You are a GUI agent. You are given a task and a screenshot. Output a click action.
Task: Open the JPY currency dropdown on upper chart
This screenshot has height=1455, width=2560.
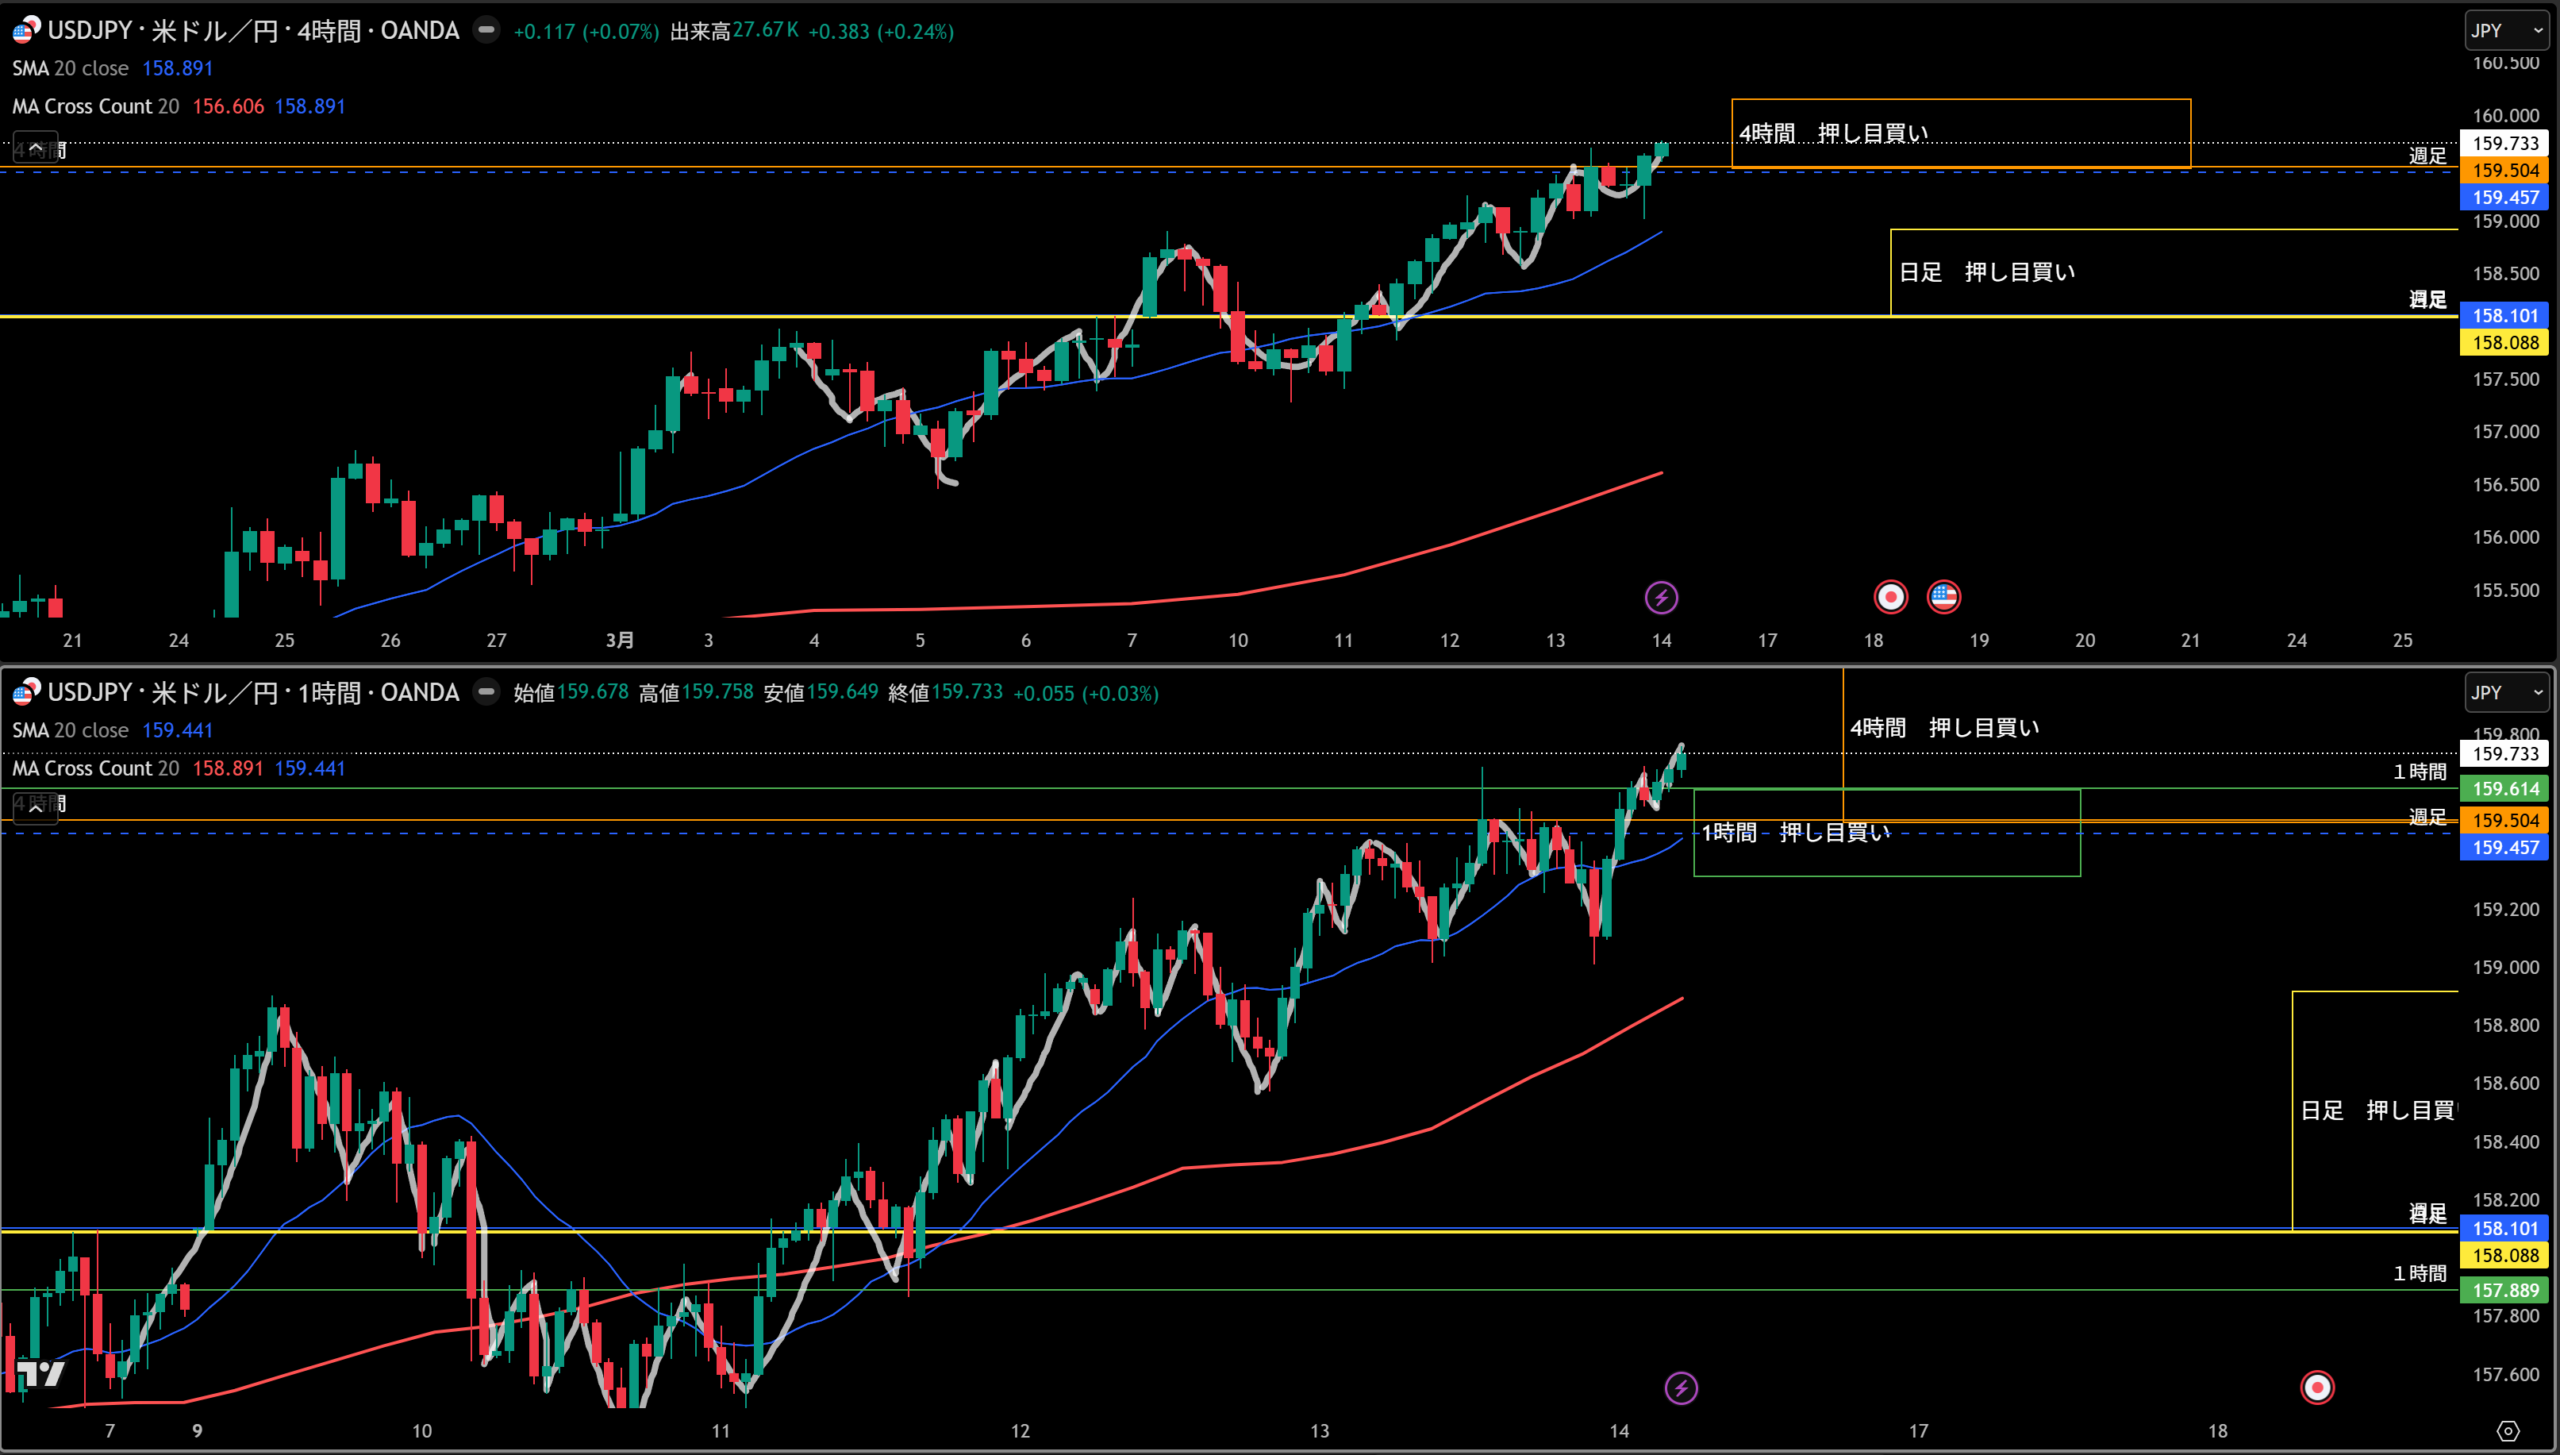(2506, 30)
